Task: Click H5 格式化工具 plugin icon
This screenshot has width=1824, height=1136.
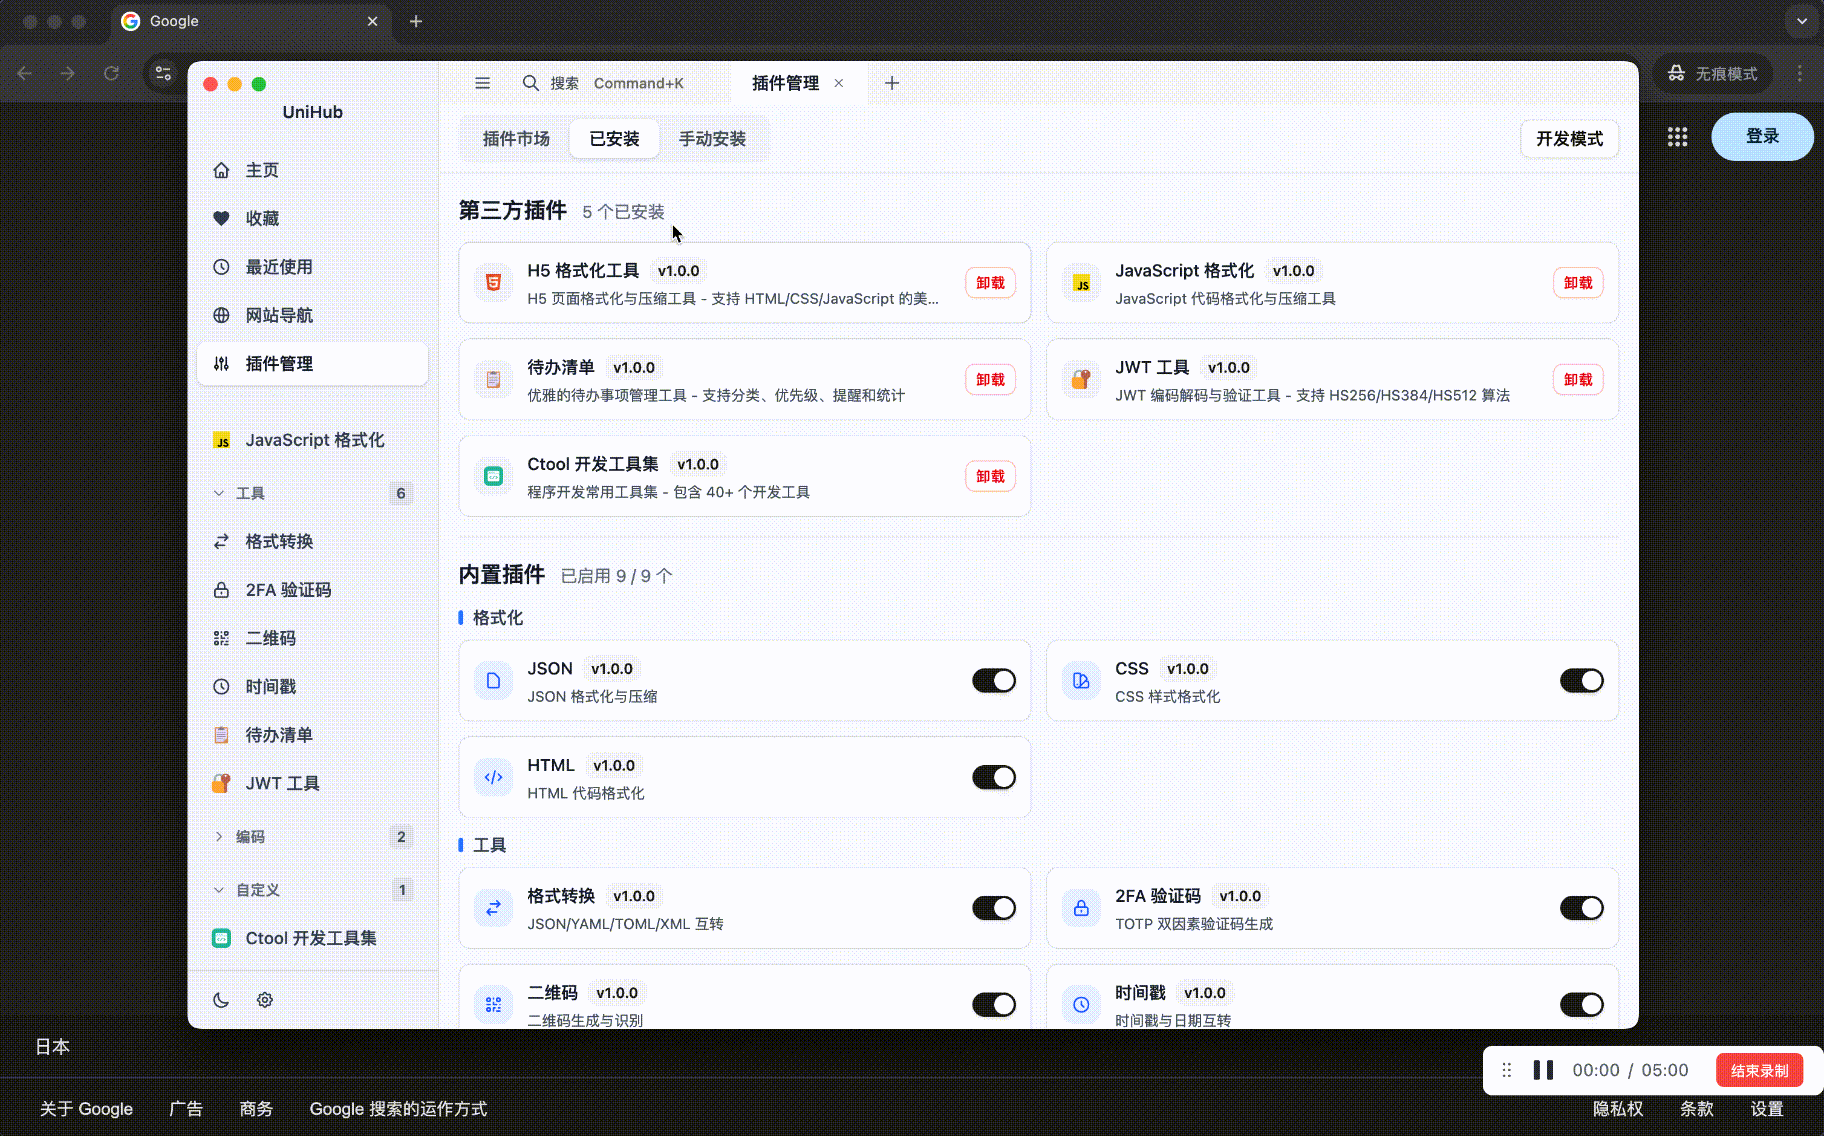Action: click(493, 283)
